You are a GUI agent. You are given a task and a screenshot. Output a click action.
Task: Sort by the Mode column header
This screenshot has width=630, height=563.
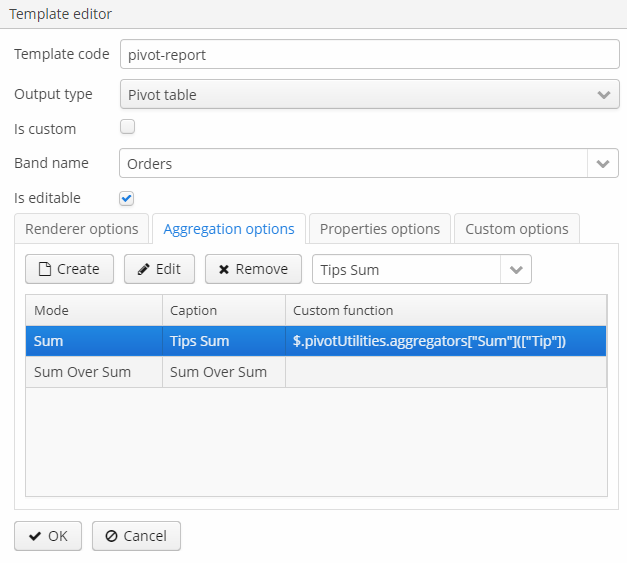point(94,310)
